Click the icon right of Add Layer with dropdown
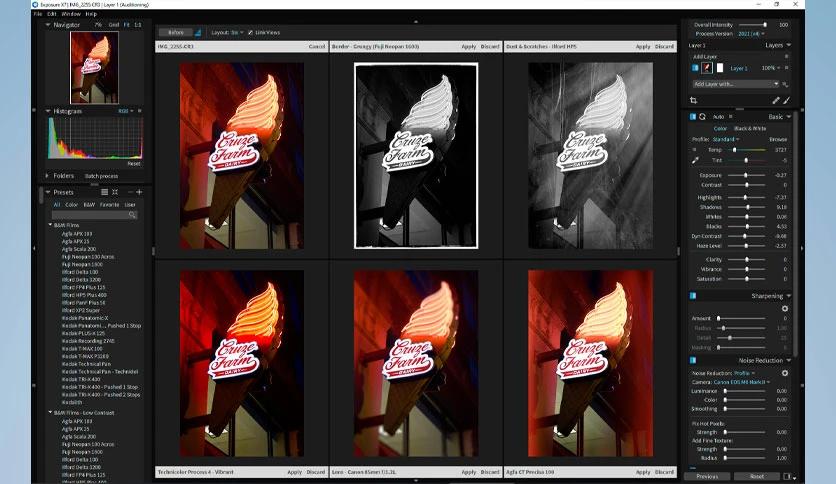Image resolution: width=836 pixels, height=484 pixels. coord(785,84)
